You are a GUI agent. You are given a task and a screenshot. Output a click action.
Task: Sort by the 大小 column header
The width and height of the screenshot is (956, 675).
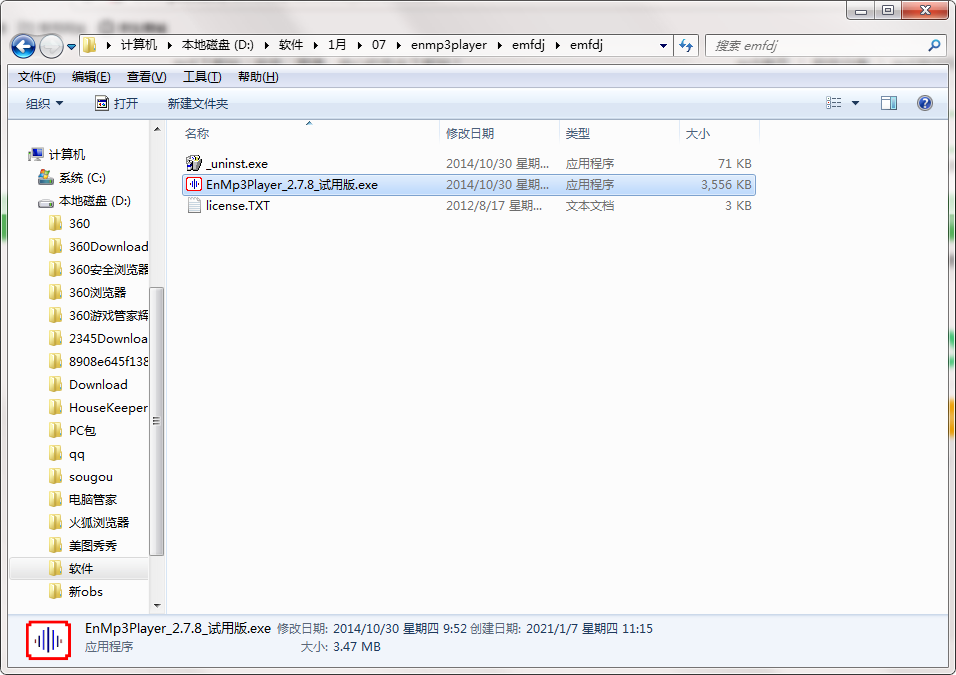[697, 134]
